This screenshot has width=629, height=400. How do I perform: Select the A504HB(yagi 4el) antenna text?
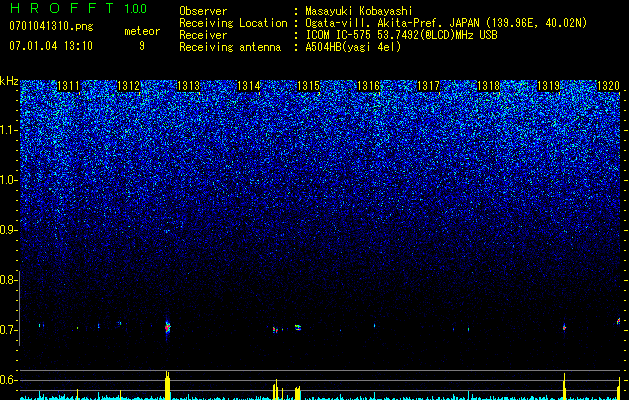pyautogui.click(x=353, y=47)
